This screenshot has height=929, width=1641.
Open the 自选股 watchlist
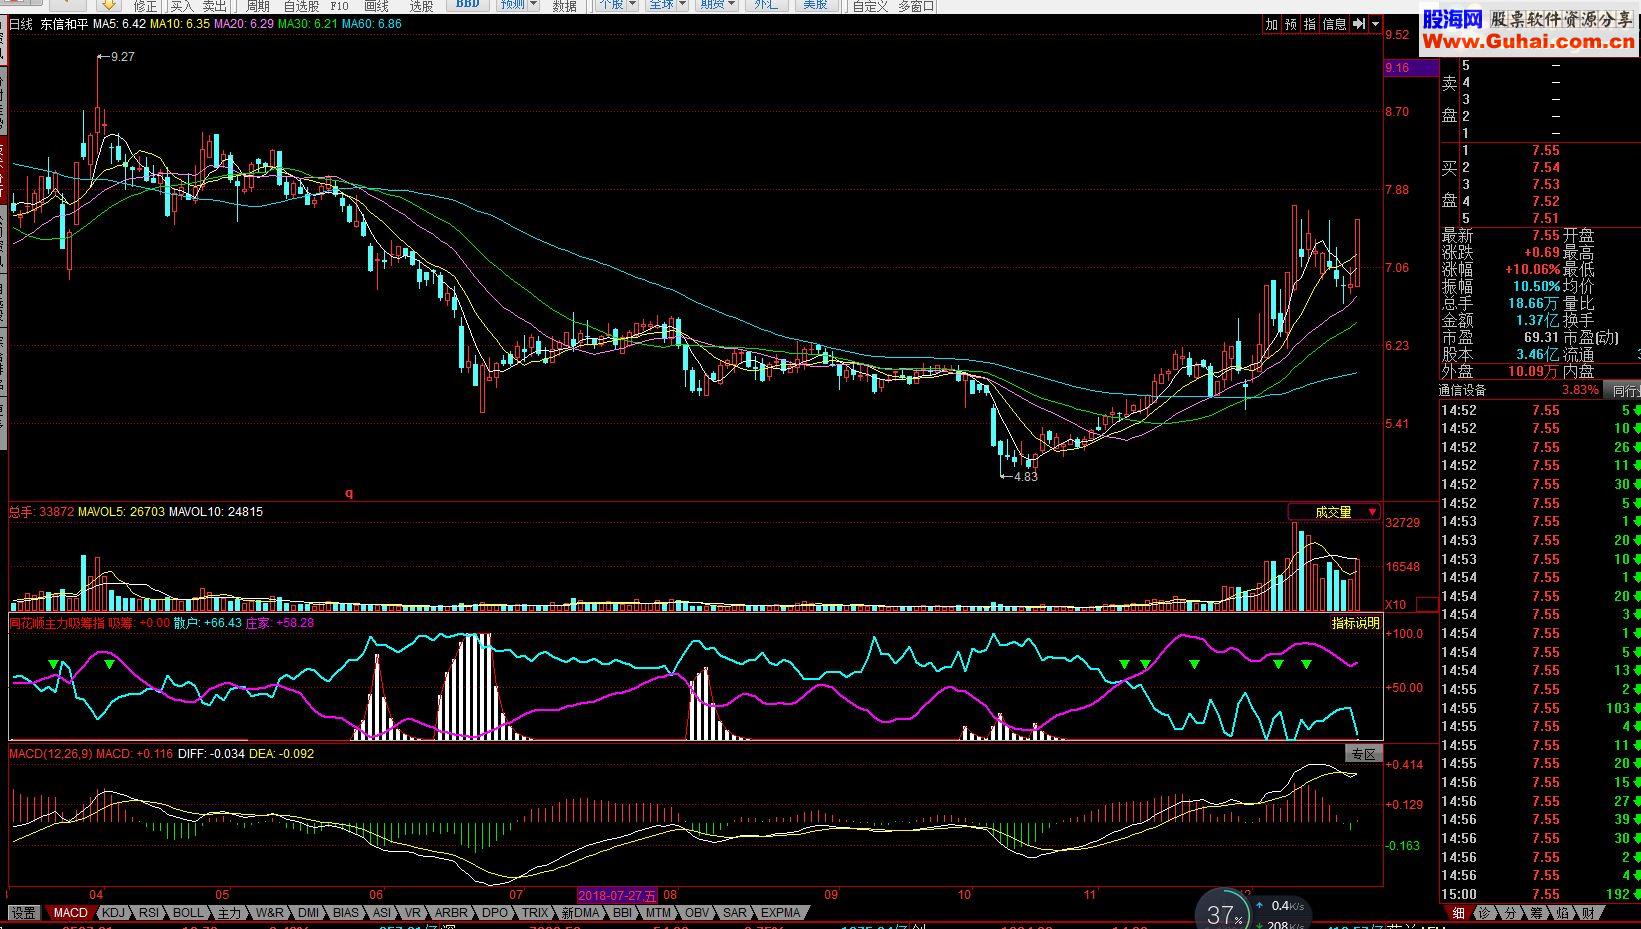coord(301,6)
